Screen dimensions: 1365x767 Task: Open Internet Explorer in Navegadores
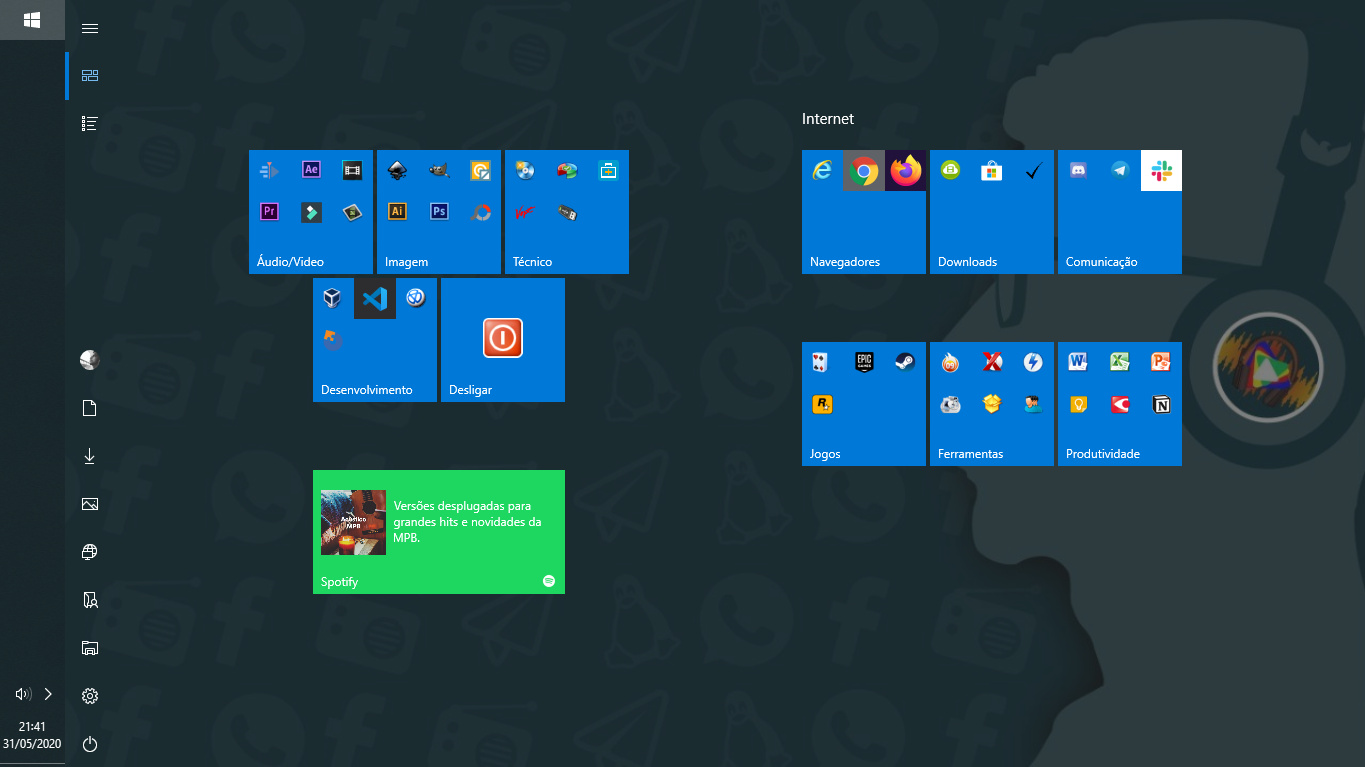point(822,171)
